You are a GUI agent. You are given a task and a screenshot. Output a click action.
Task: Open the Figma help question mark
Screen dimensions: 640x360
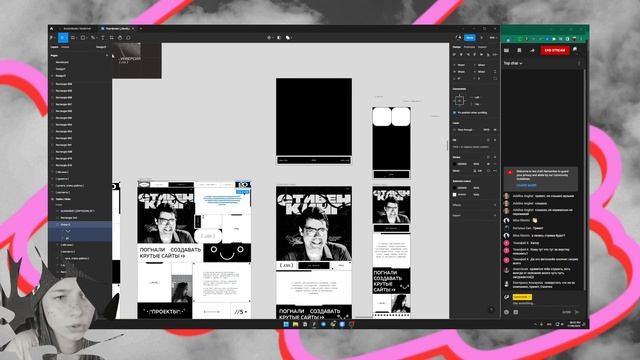tap(491, 310)
